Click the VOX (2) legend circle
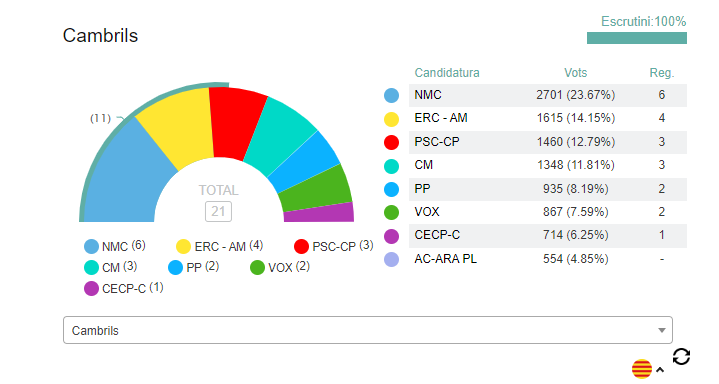This screenshot has width=719, height=384. [x=257, y=267]
